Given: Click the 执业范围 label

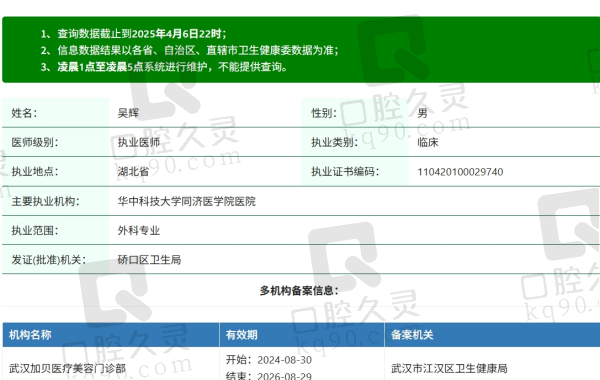Looking at the screenshot, I should tap(35, 230).
